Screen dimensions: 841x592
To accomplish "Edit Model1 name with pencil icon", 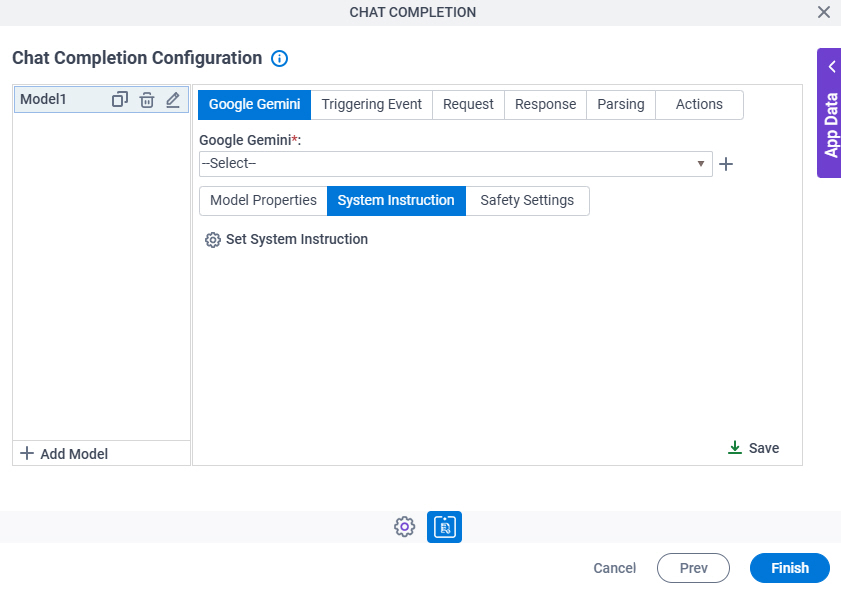I will (x=173, y=100).
